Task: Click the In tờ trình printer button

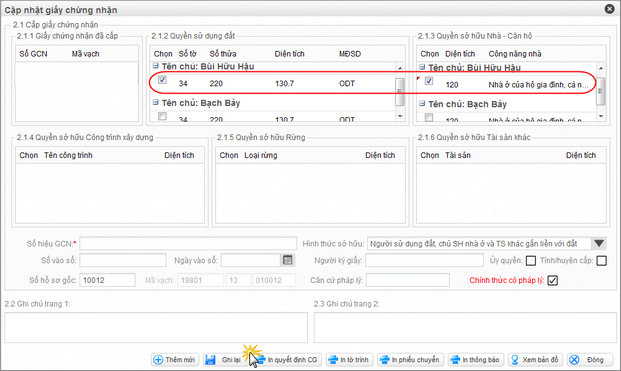Action: 350,360
